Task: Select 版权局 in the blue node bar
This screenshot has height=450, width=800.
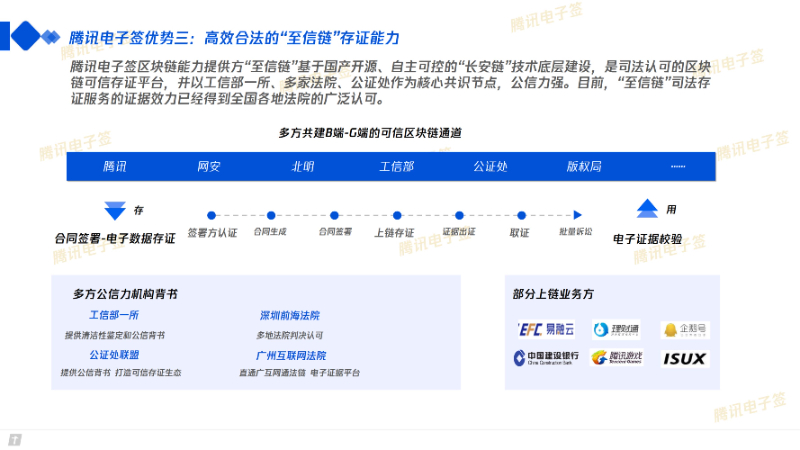Action: pyautogui.click(x=584, y=166)
